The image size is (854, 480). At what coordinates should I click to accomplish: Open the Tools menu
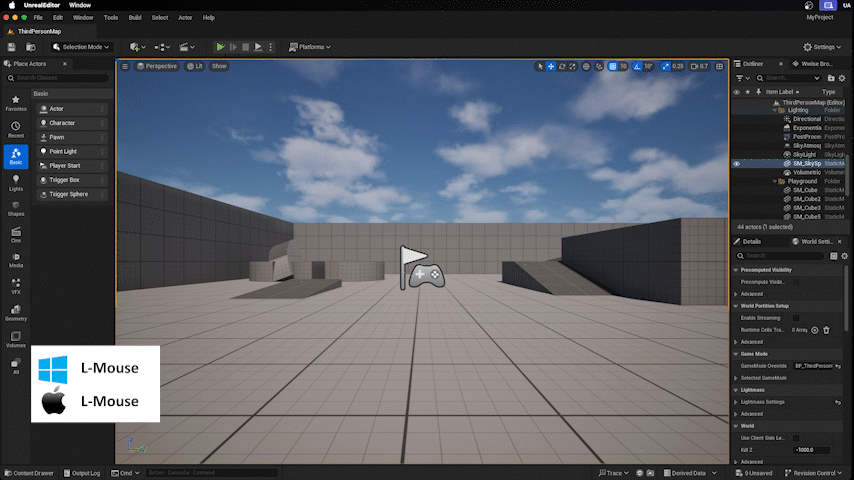[111, 17]
